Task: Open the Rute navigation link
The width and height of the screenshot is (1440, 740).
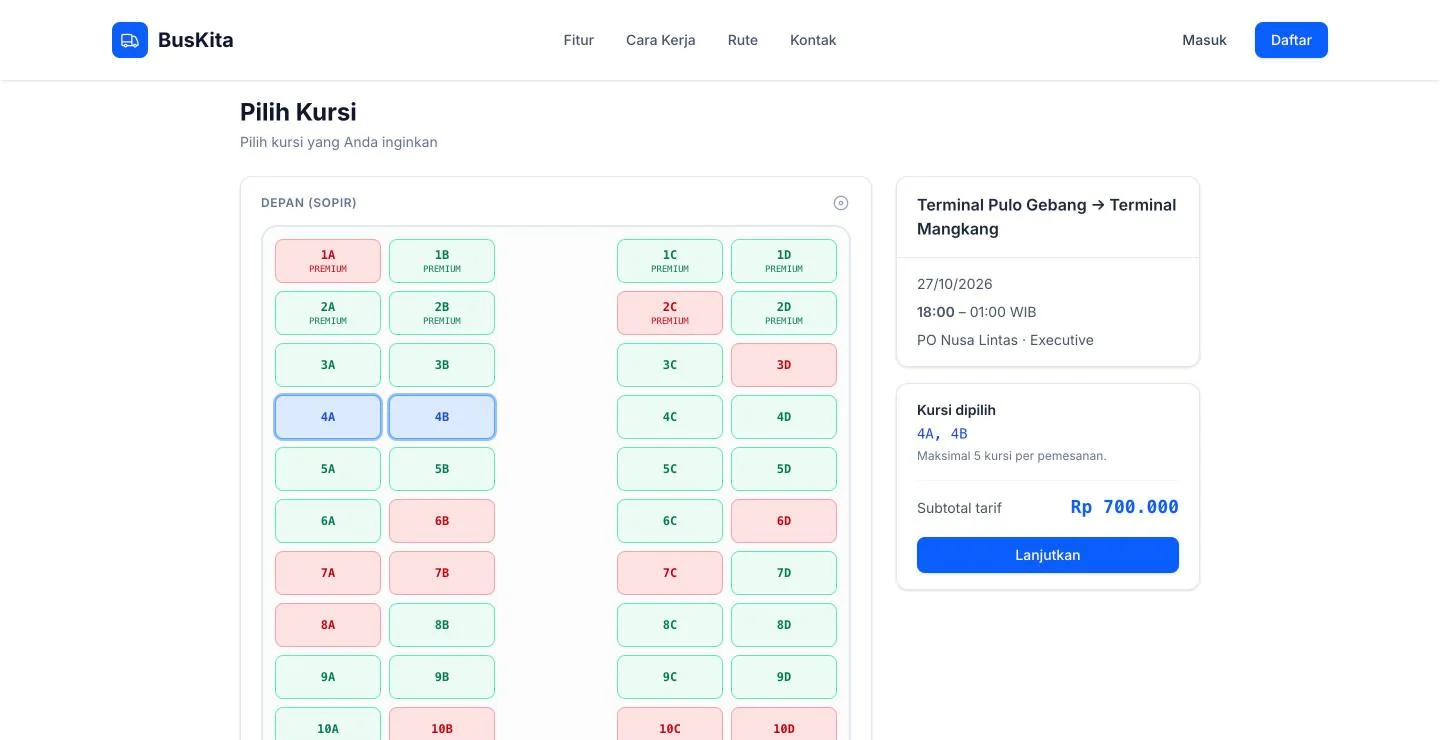Action: [743, 40]
